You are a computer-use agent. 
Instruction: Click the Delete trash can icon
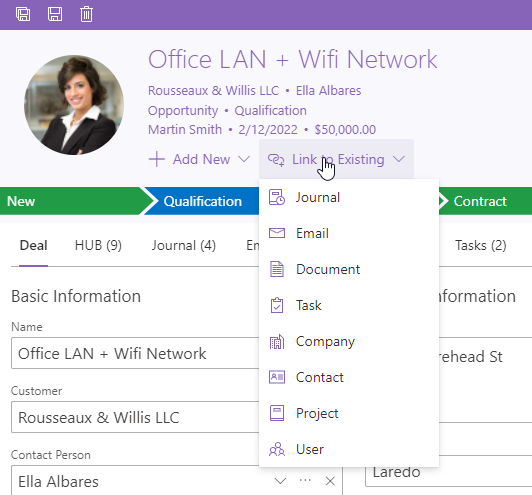[86, 14]
